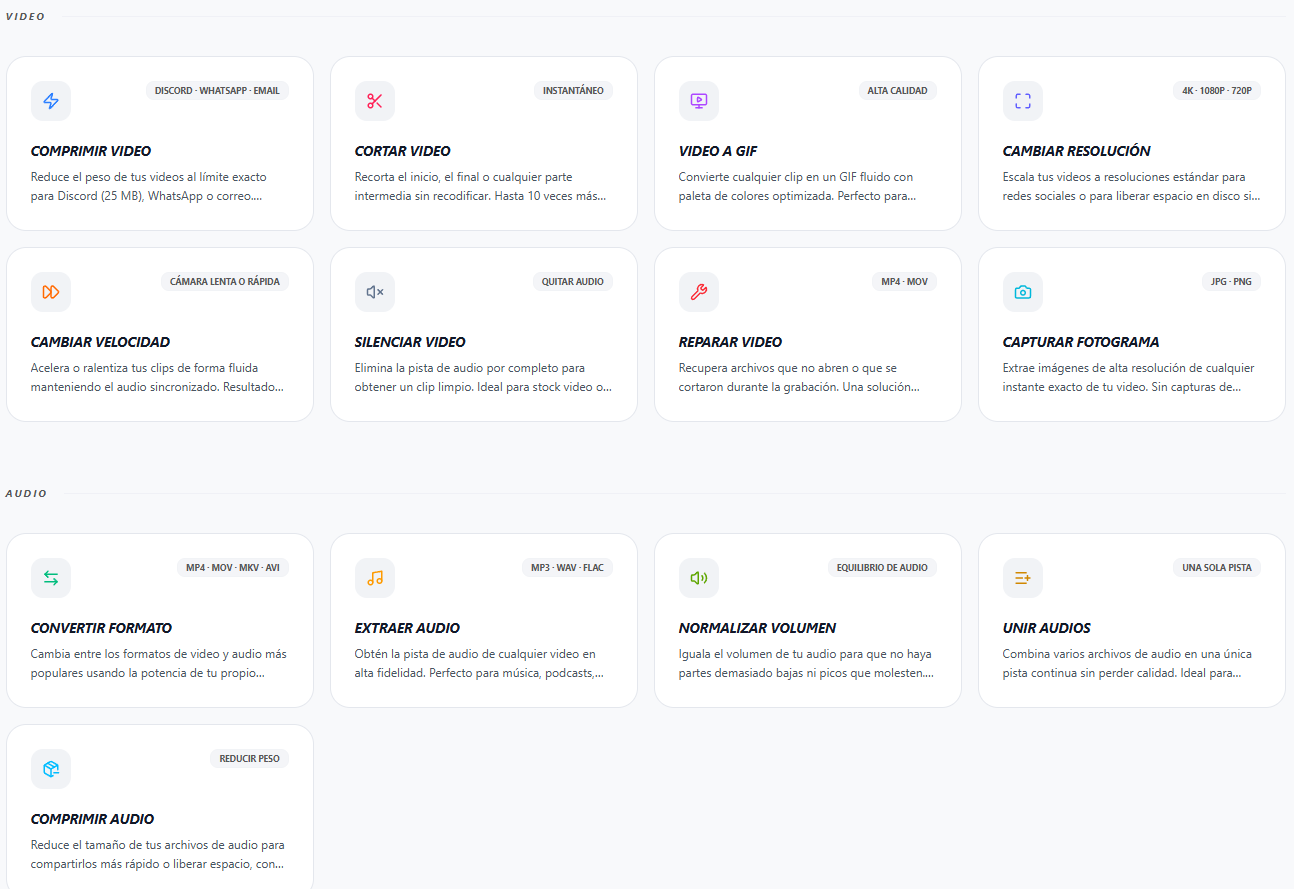Image resolution: width=1294 pixels, height=889 pixels.
Task: Select the EXTRAER AUDIO title
Action: click(408, 628)
